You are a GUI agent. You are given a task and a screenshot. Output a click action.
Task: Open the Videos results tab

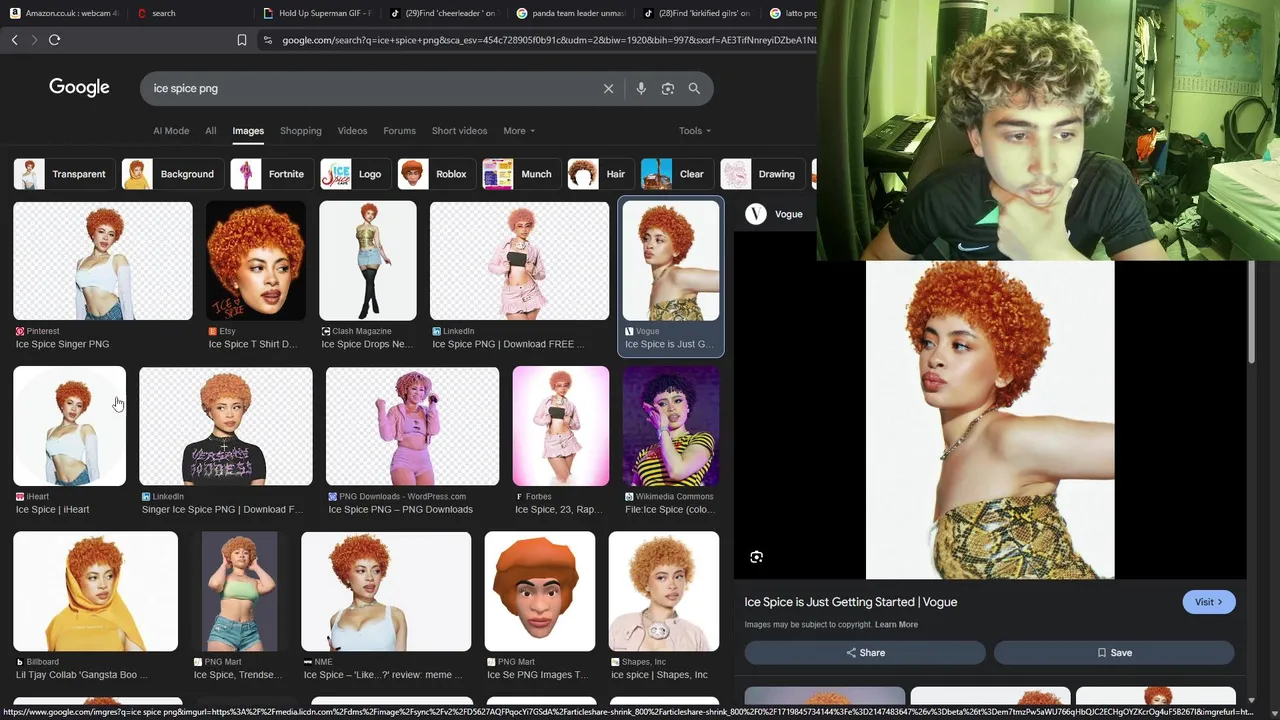352,131
